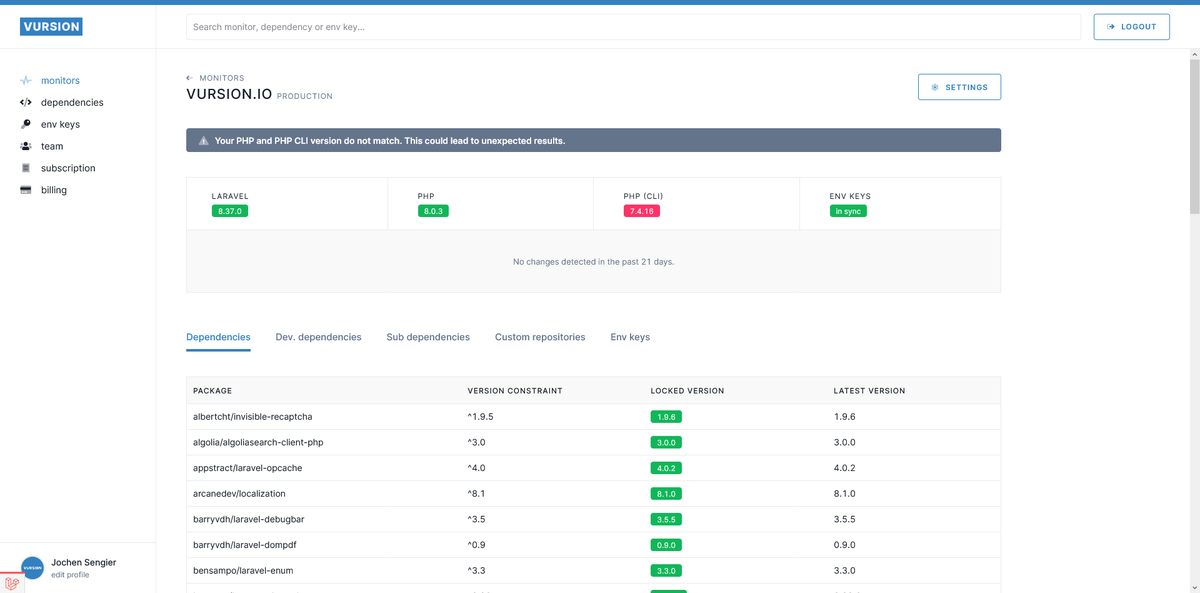The width and height of the screenshot is (1200, 593).
Task: Open dependencies in the sidebar
Action: (x=72, y=102)
